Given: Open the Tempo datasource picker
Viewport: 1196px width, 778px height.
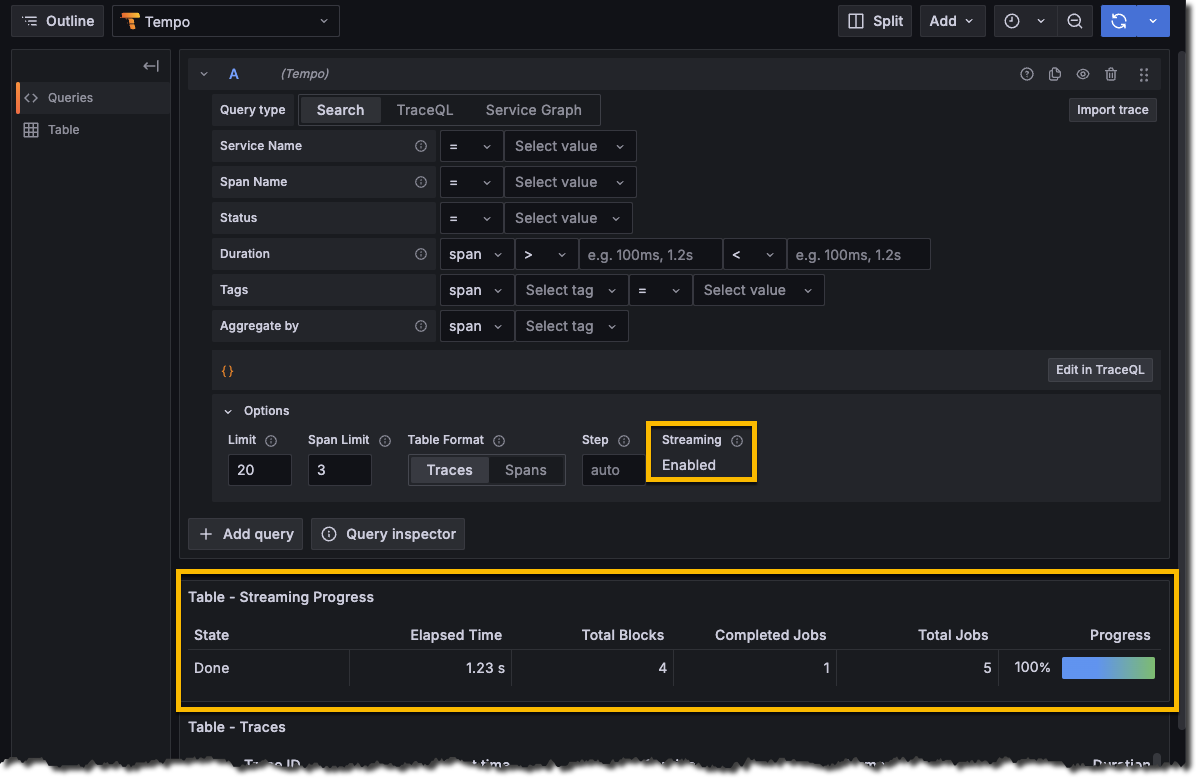Looking at the screenshot, I should coord(225,20).
